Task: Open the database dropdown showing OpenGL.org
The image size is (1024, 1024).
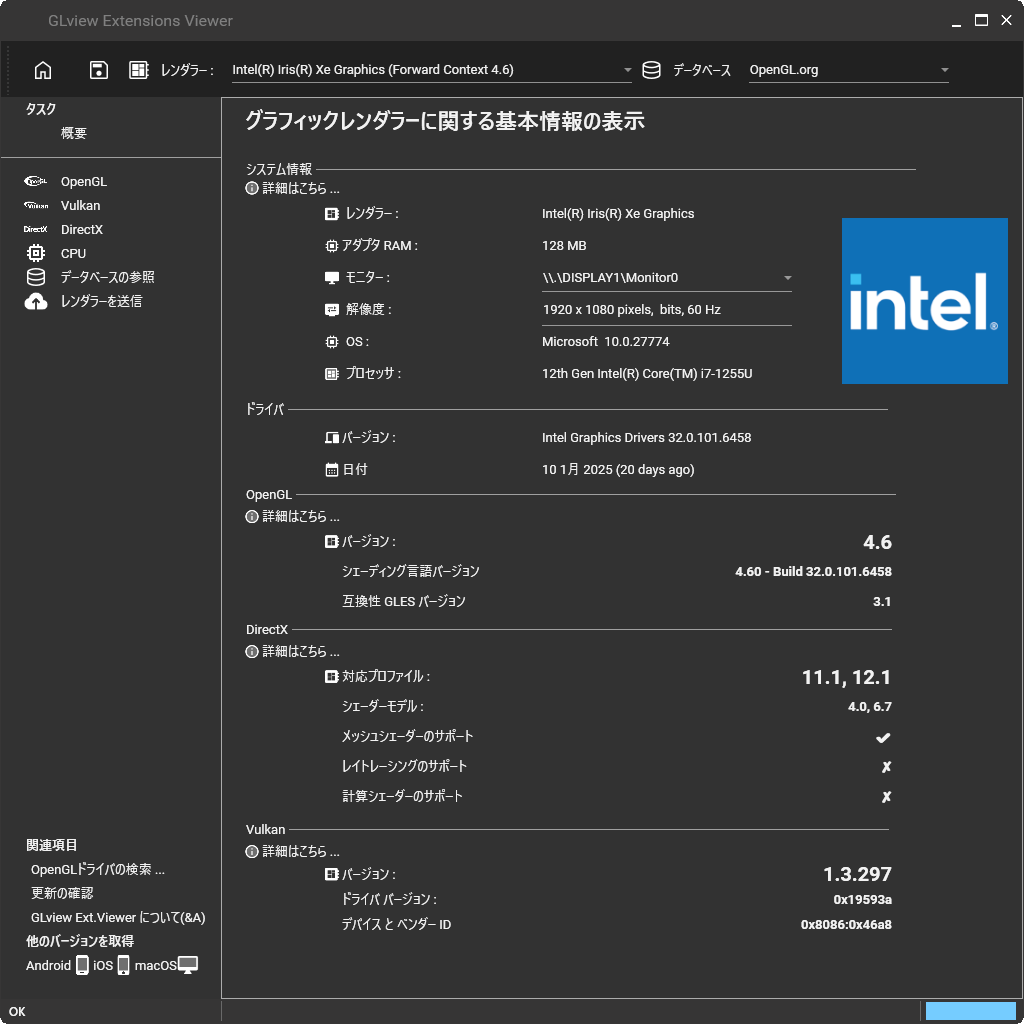Action: [848, 70]
